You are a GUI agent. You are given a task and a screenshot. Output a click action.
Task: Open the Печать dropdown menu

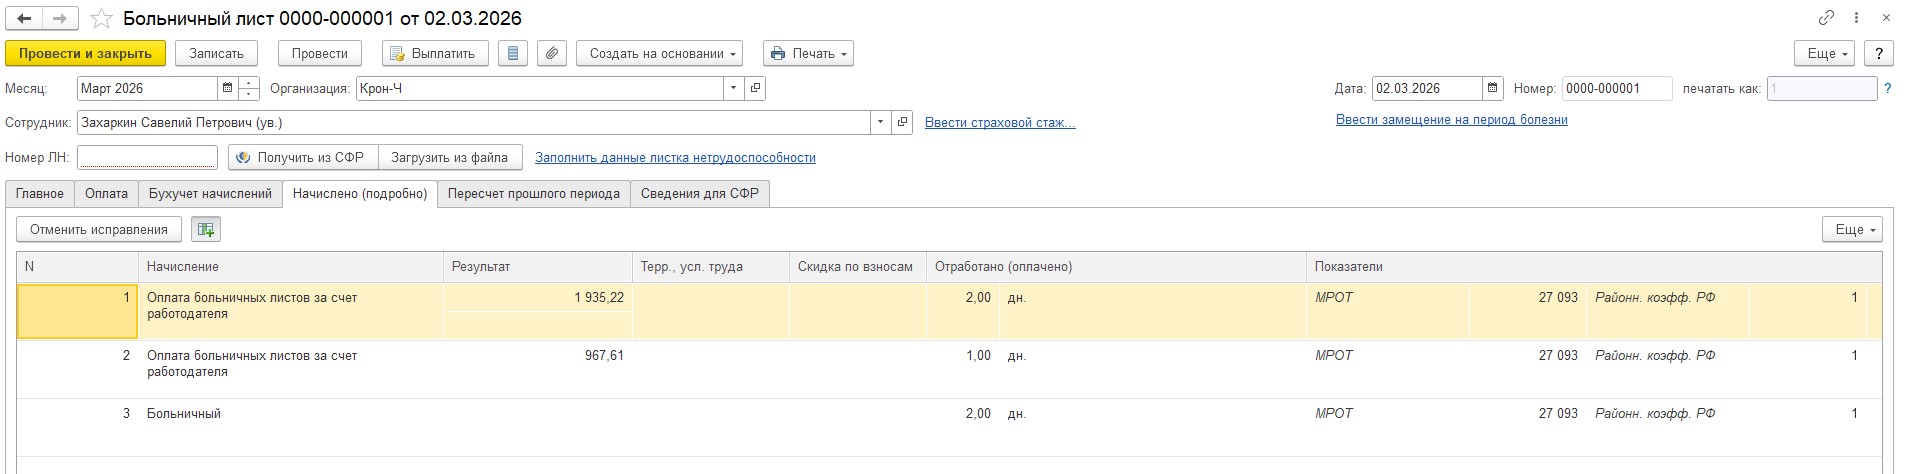point(808,54)
